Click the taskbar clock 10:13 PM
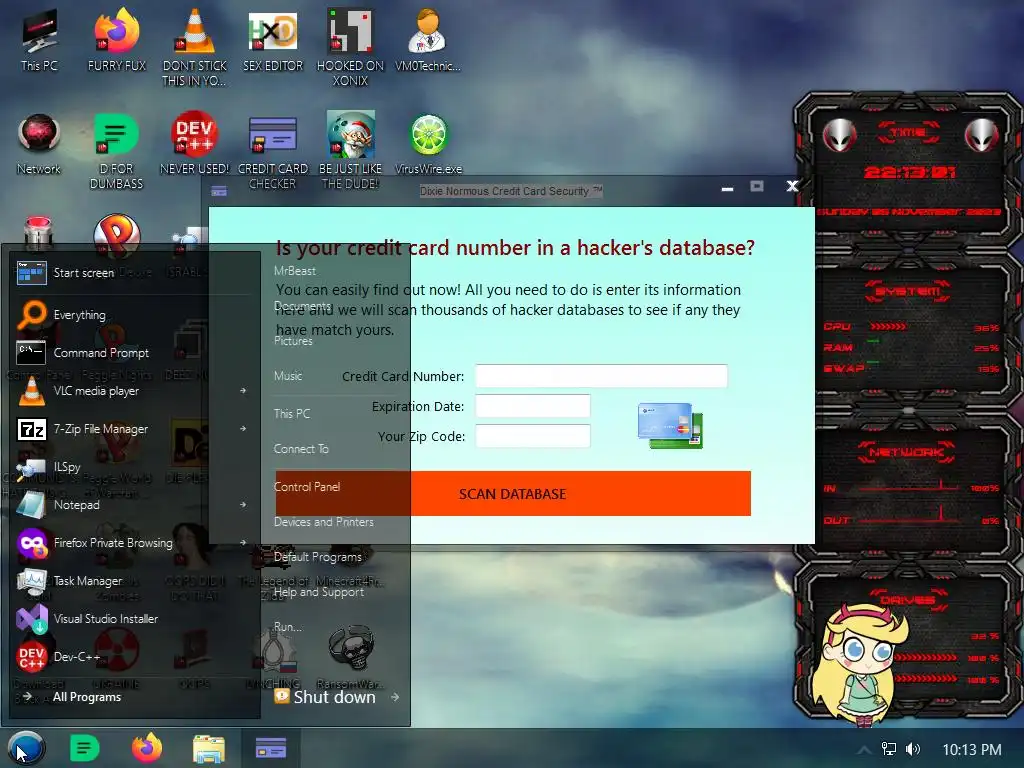The height and width of the screenshot is (768, 1024). coord(972,750)
